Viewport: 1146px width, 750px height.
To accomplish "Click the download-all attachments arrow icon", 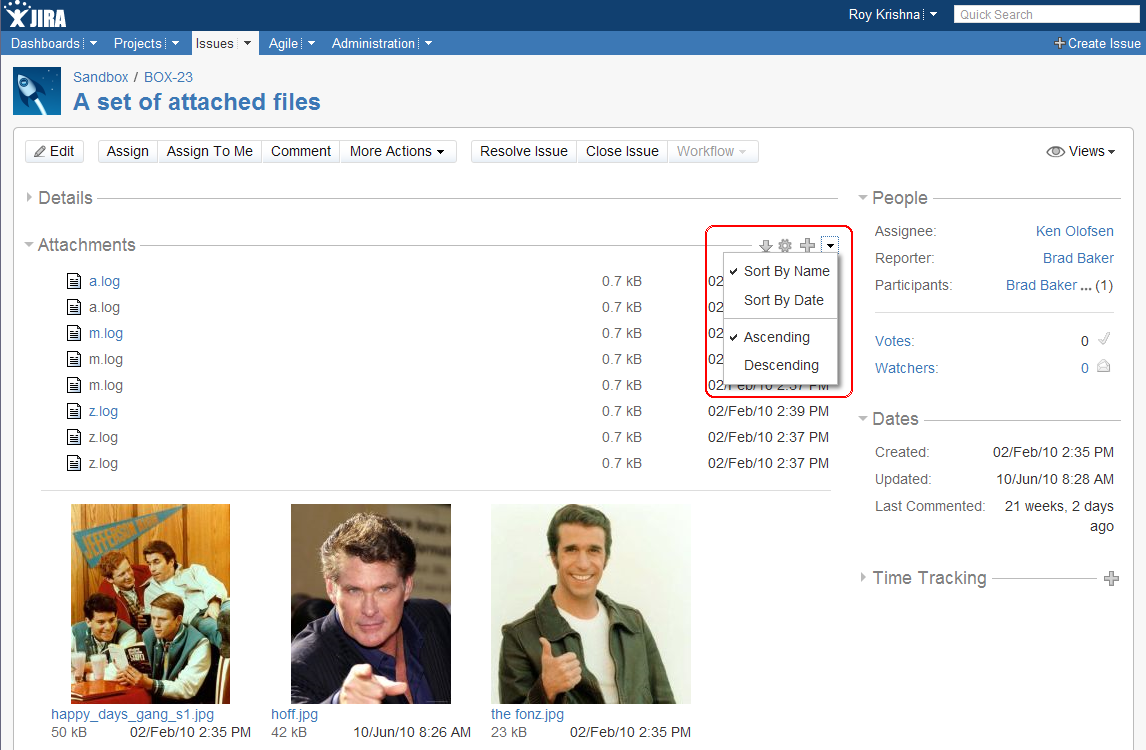I will (765, 246).
